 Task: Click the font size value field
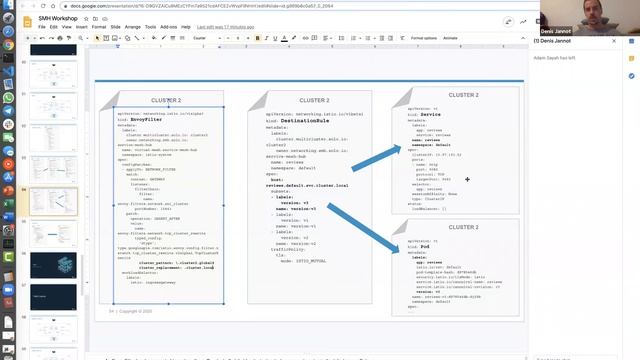[x=238, y=38]
